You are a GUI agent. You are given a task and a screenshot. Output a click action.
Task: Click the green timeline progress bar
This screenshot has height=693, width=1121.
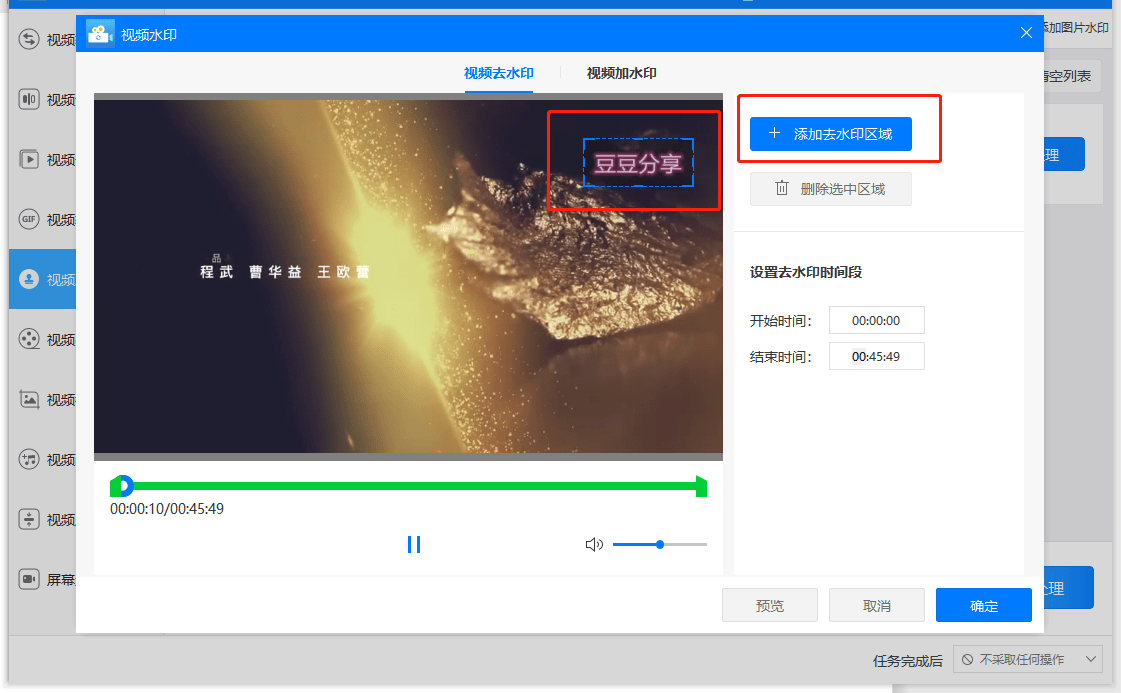click(x=413, y=486)
